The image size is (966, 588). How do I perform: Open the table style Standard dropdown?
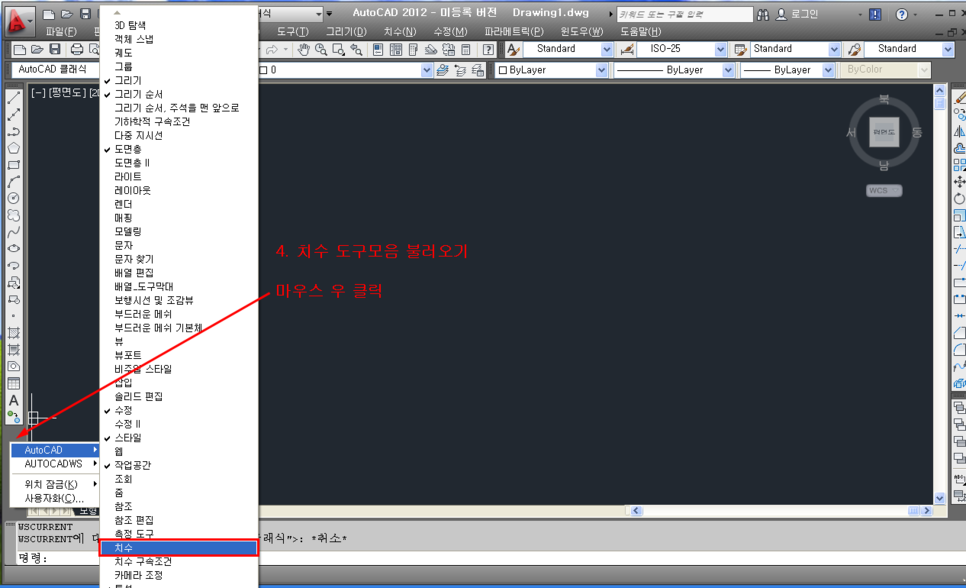834,49
